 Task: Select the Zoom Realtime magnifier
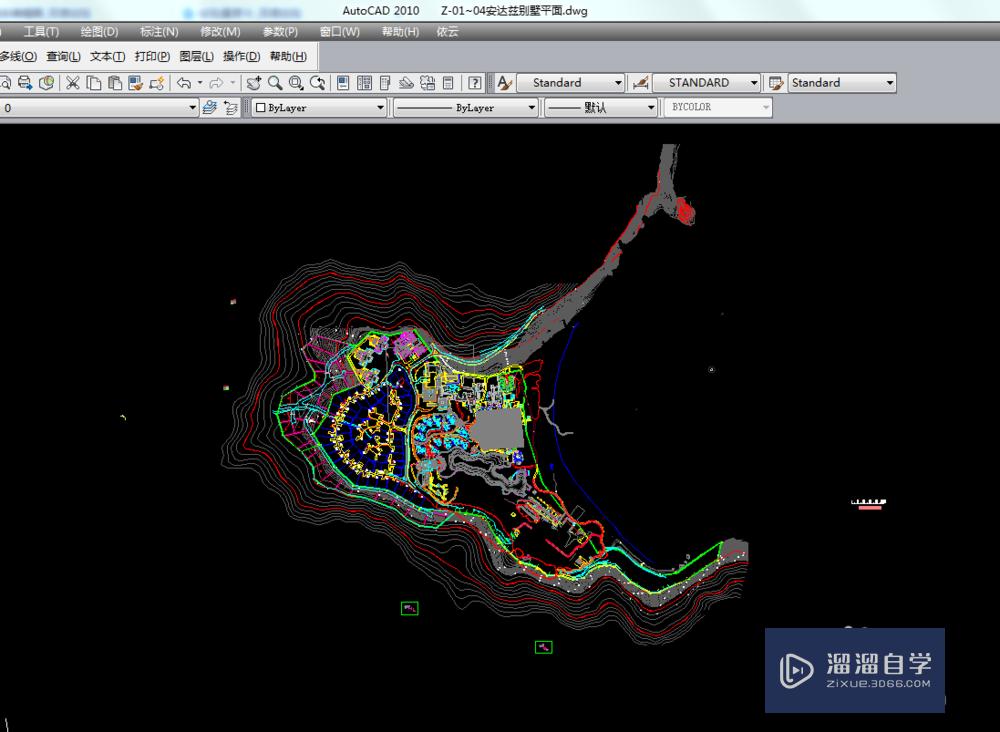pos(275,83)
